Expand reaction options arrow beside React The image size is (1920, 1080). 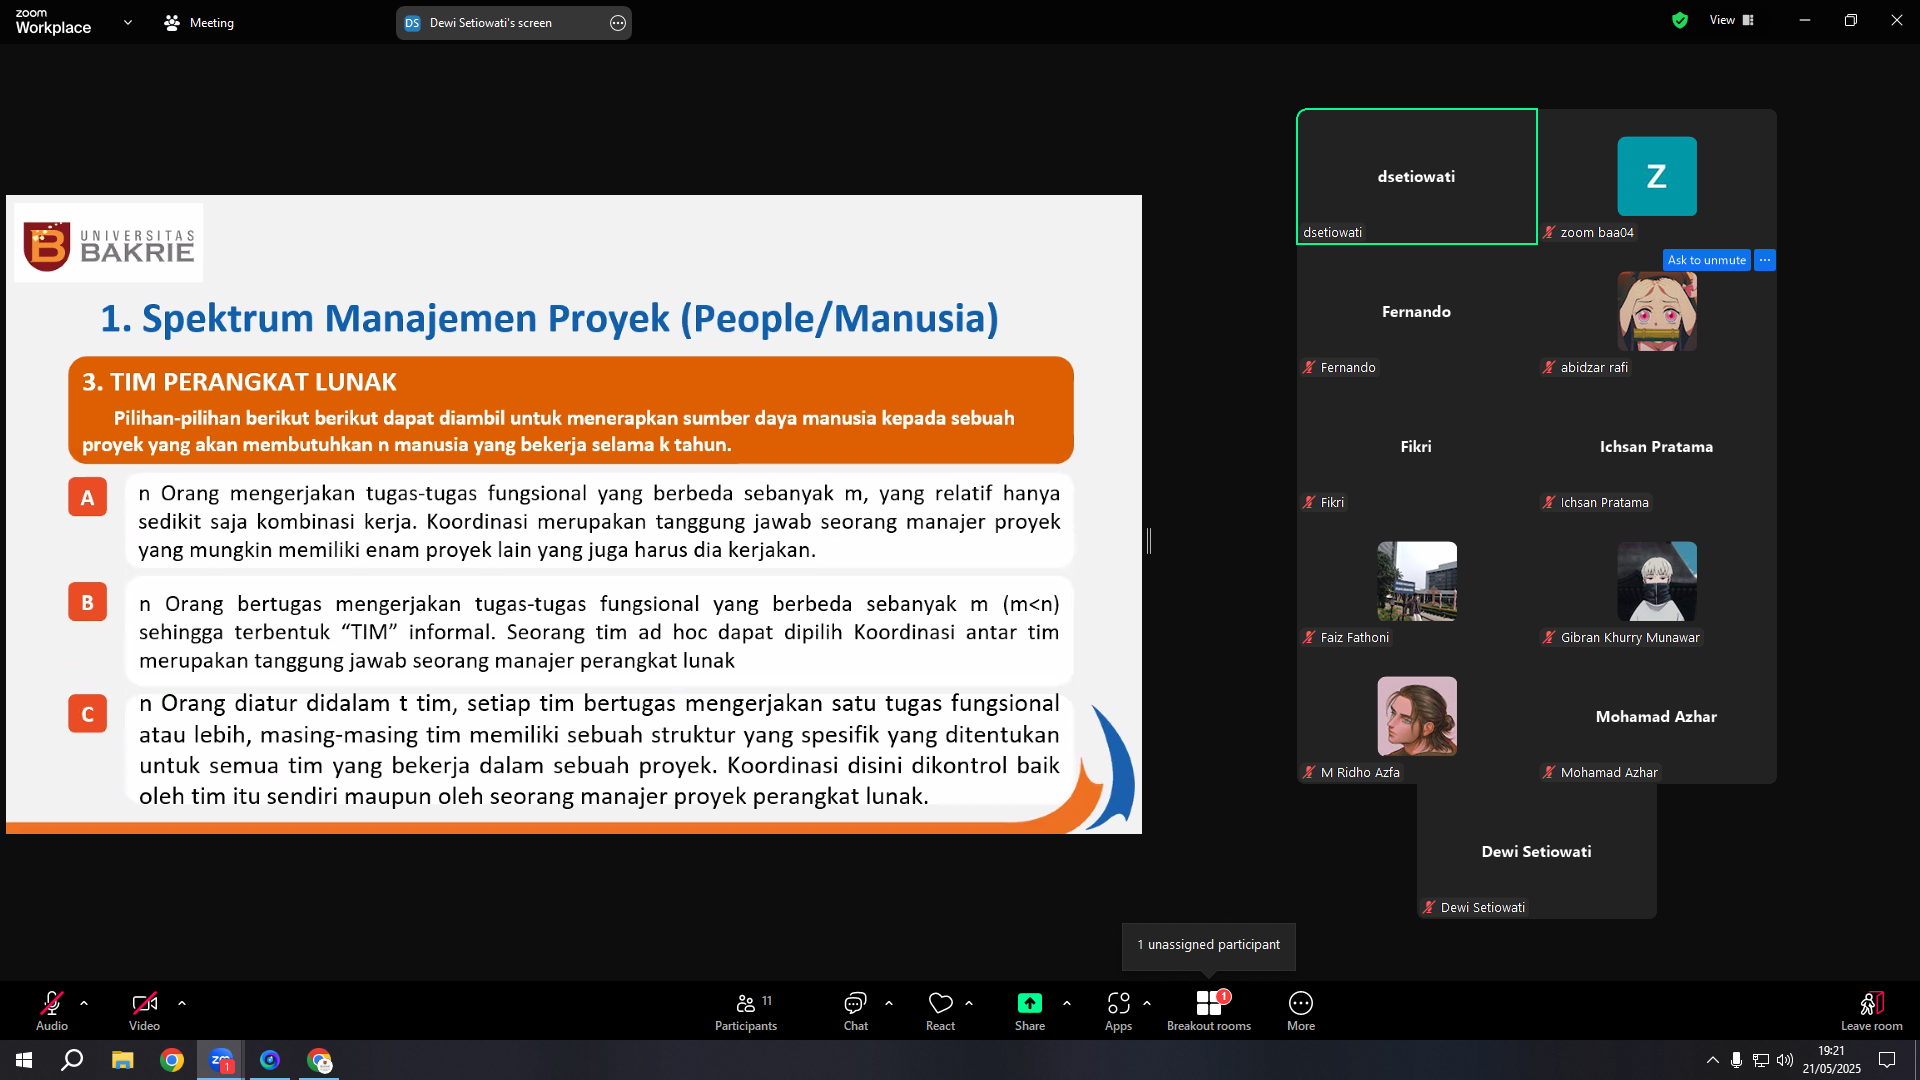[969, 1003]
